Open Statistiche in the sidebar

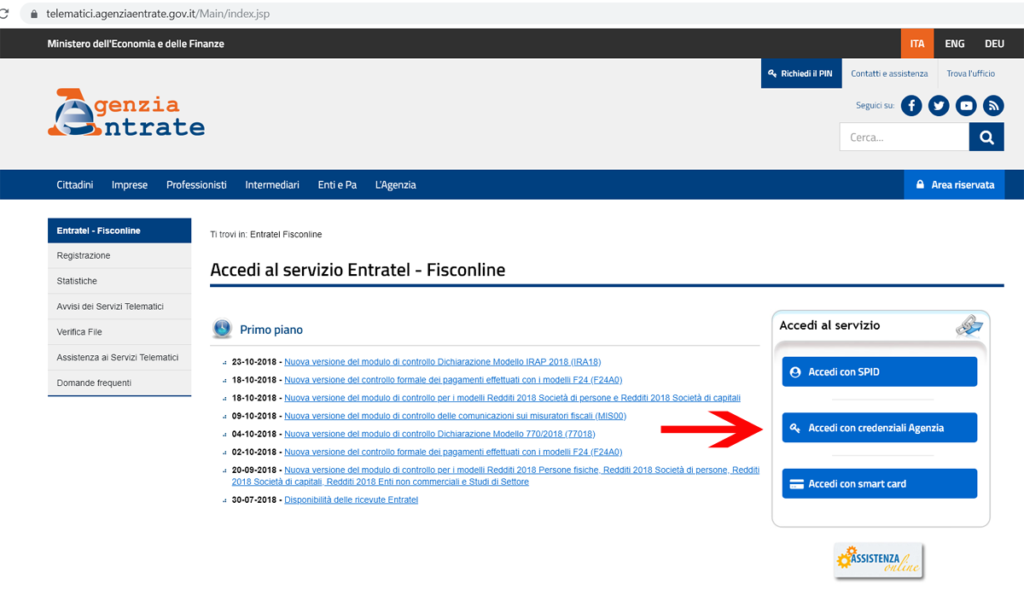[120, 281]
